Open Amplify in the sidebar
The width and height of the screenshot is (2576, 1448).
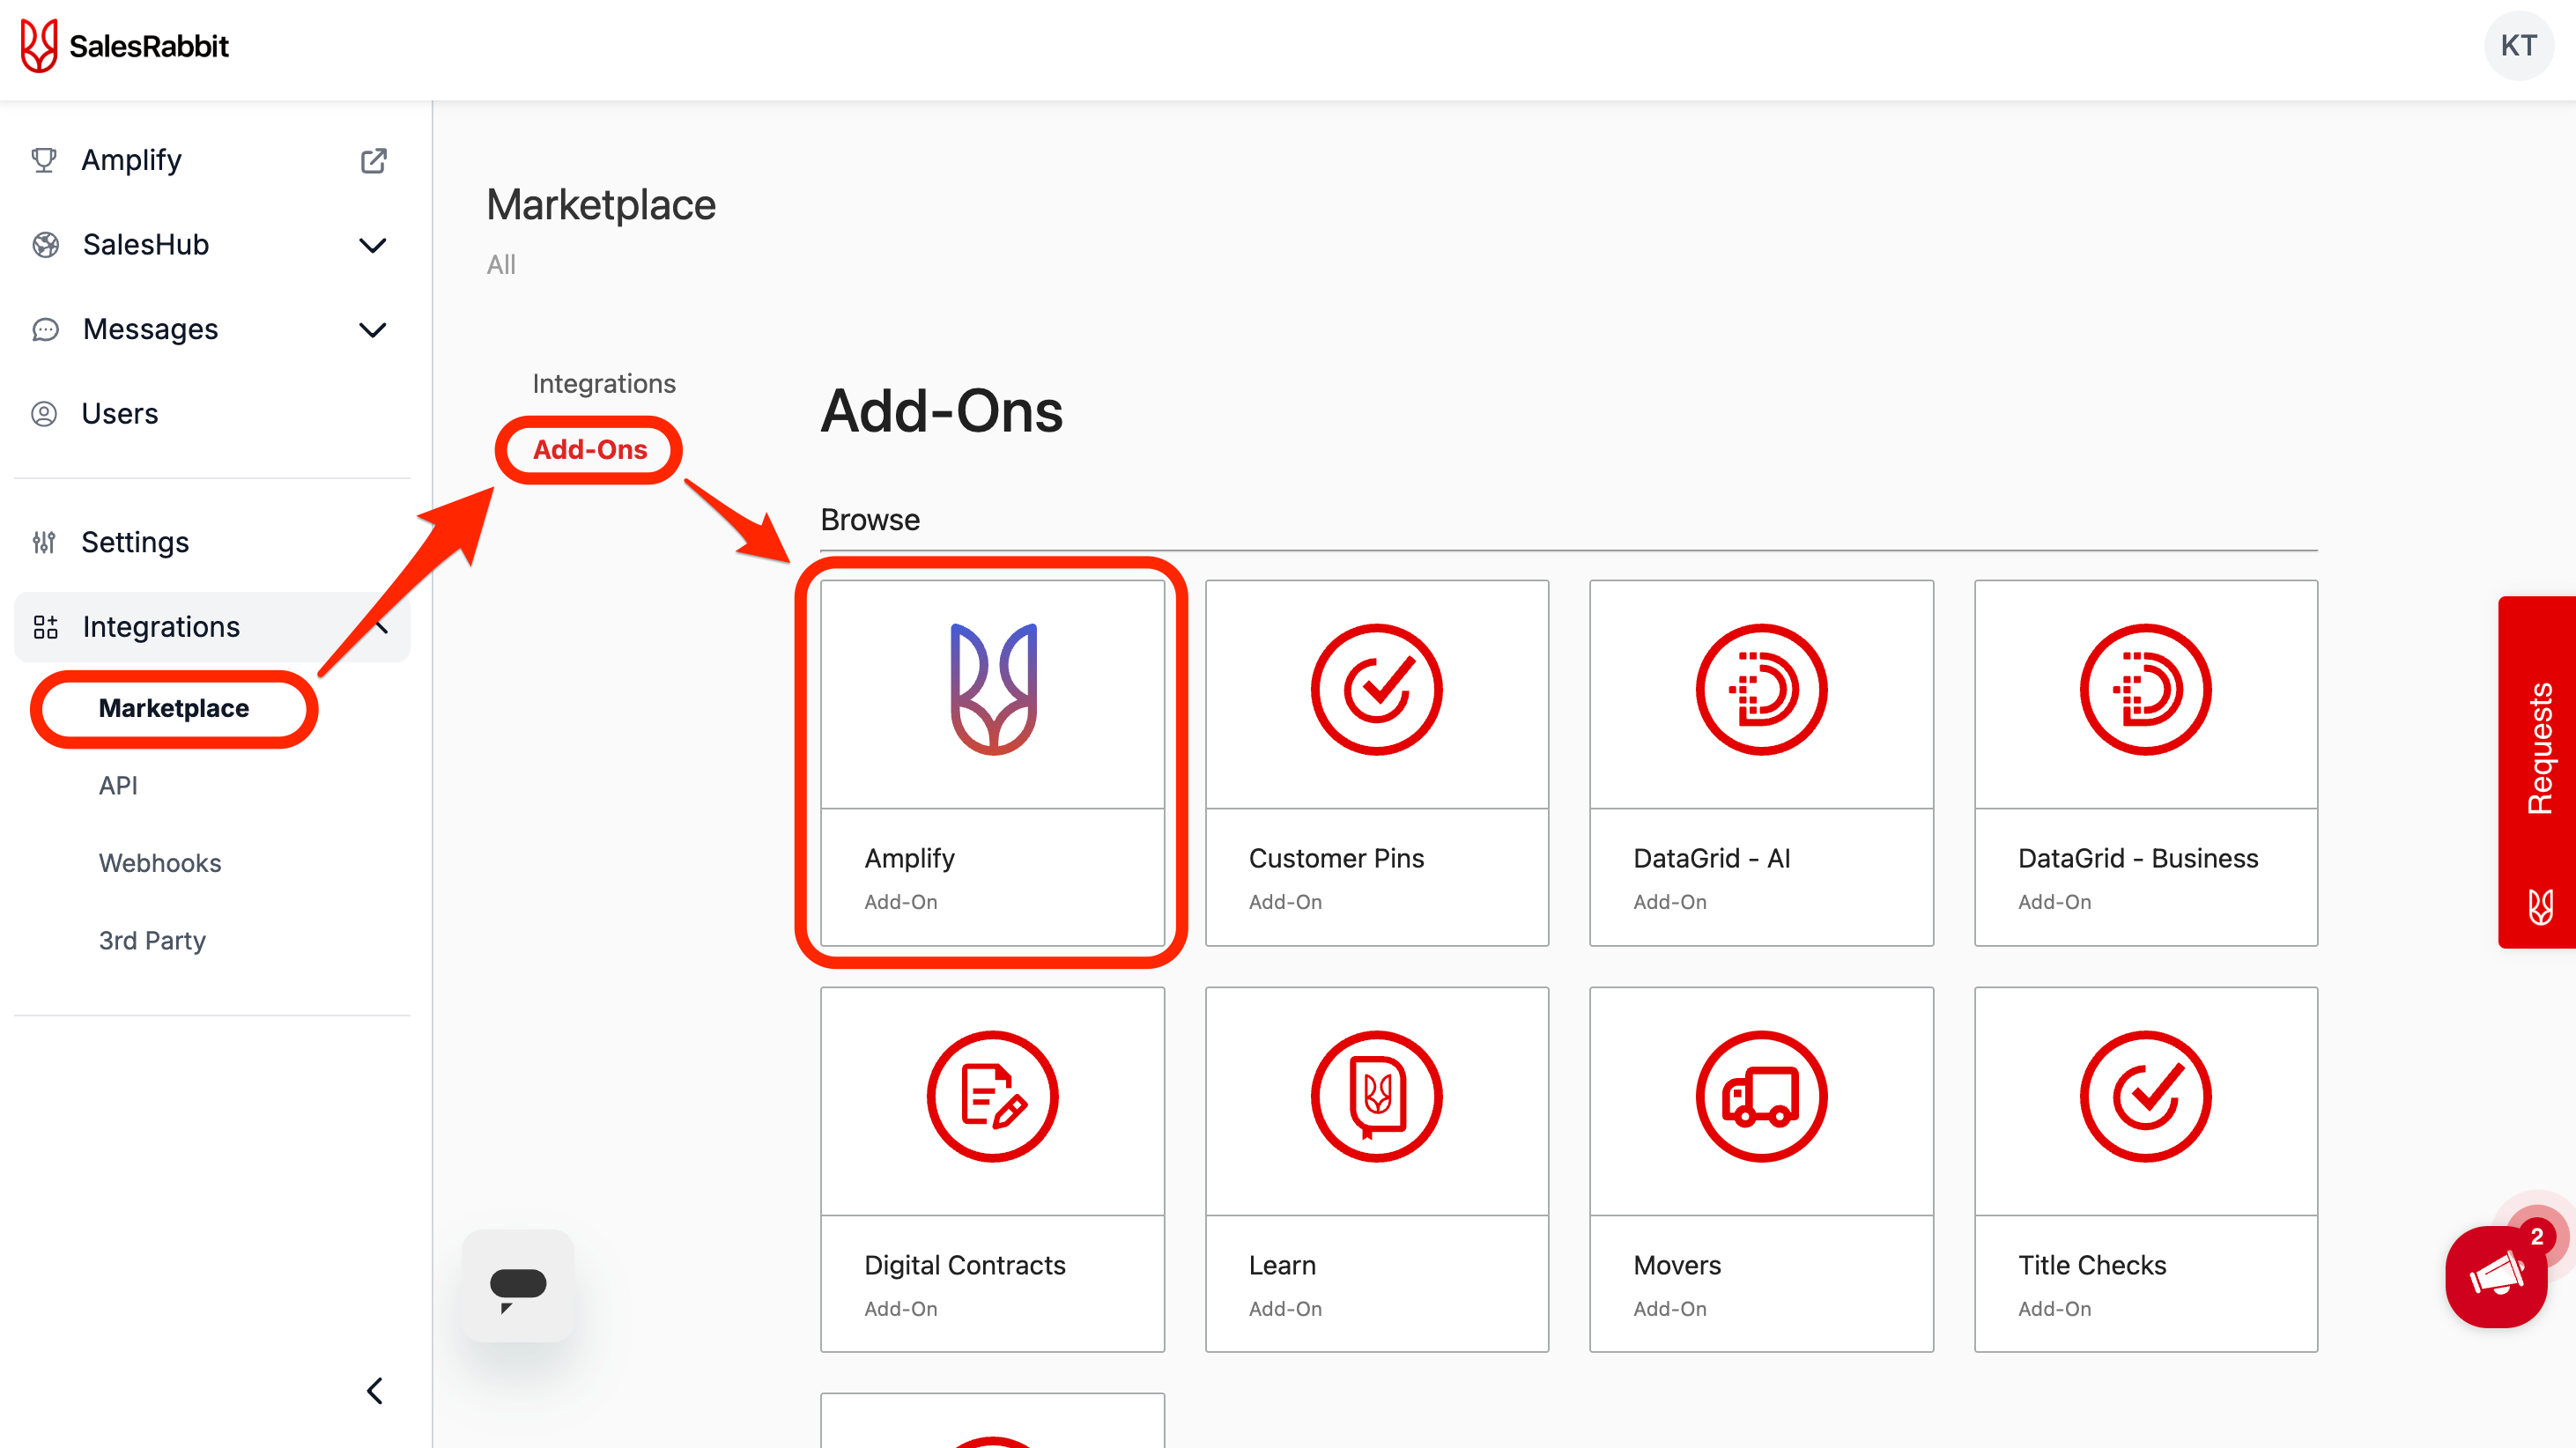[x=131, y=160]
